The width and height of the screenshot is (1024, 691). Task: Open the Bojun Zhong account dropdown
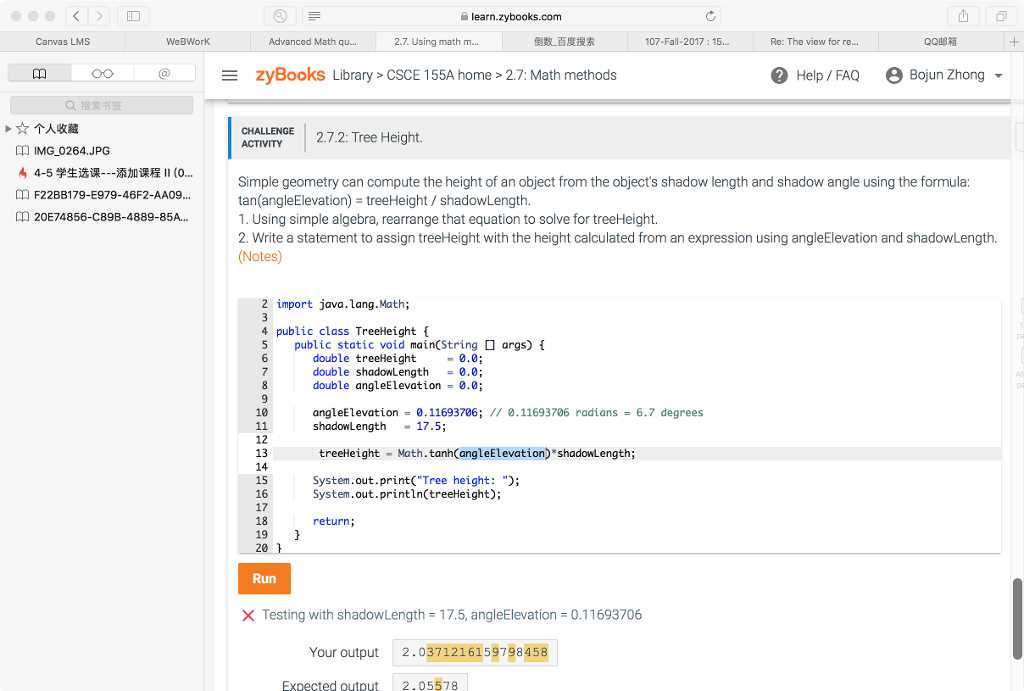[x=944, y=76]
